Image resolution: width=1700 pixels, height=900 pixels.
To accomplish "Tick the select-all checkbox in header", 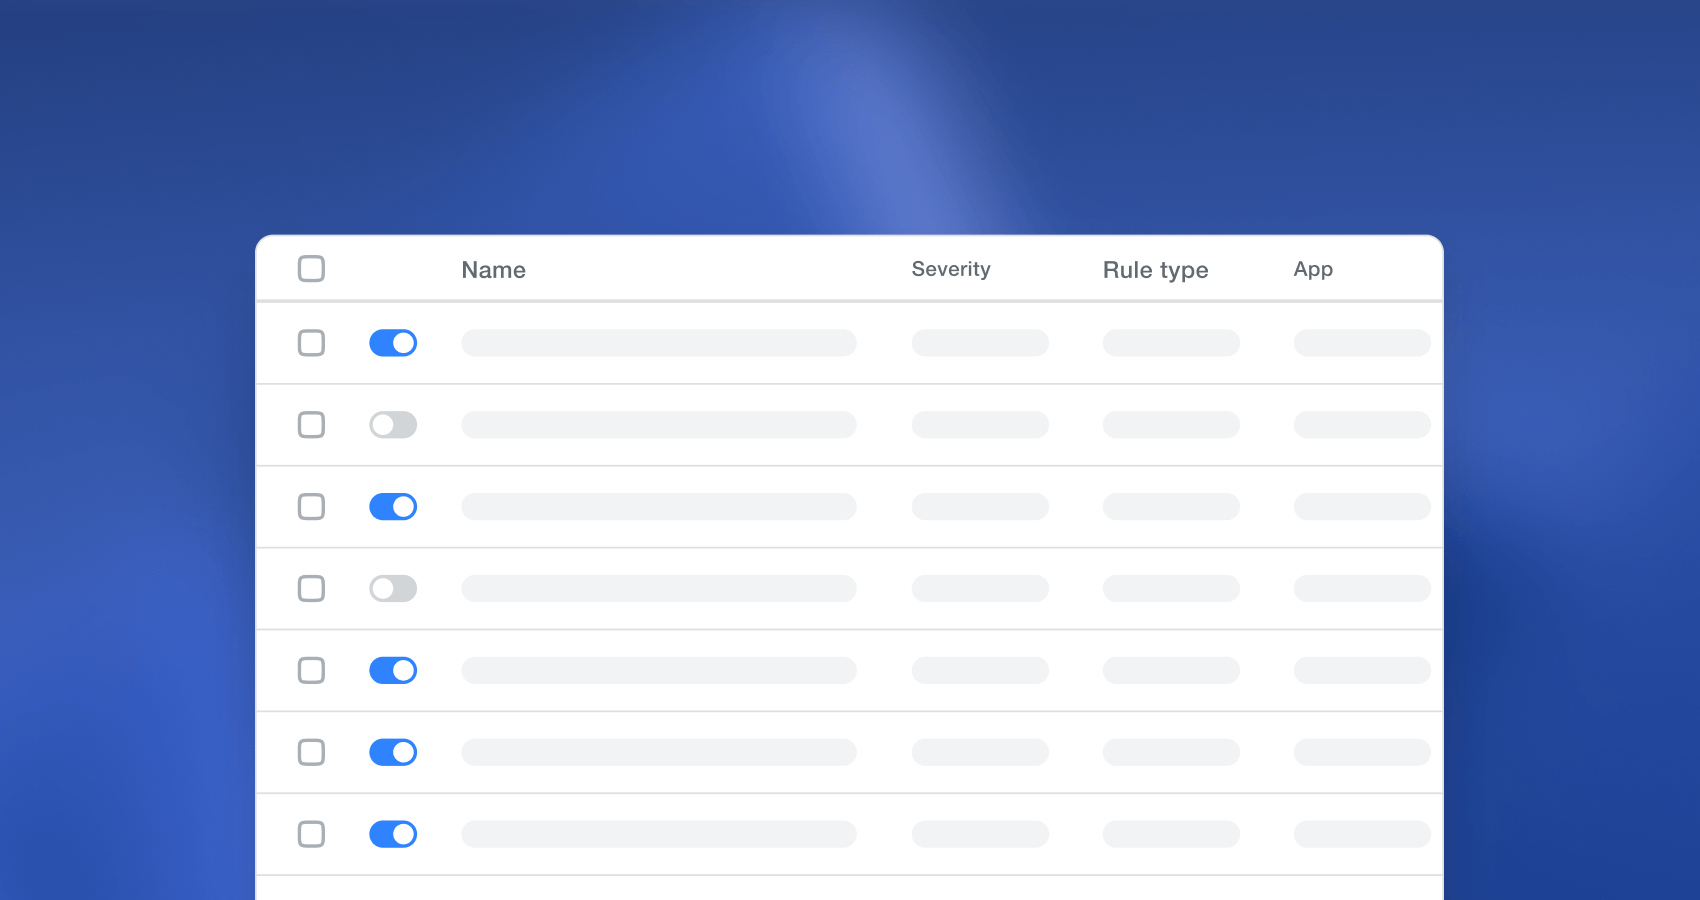I will (311, 269).
